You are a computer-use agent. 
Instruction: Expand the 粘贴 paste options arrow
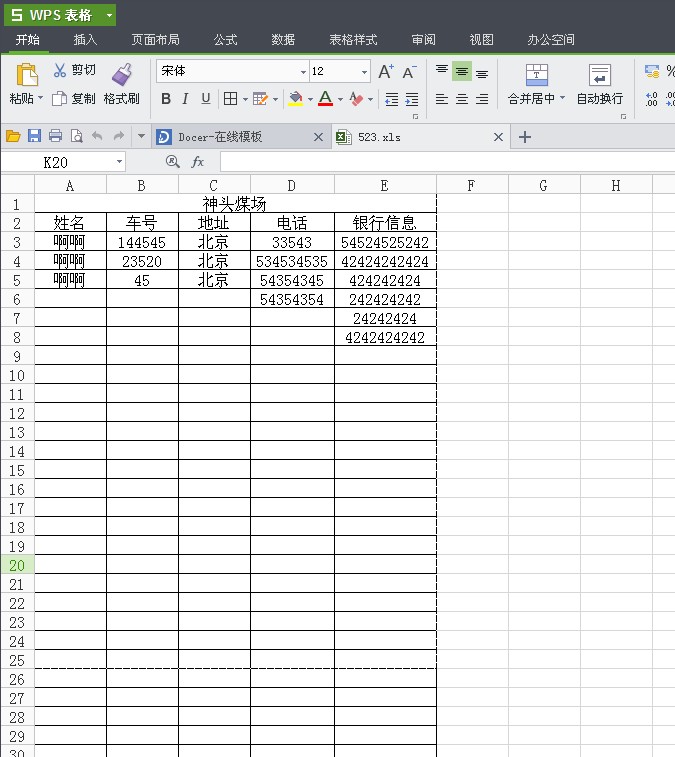[x=41, y=98]
